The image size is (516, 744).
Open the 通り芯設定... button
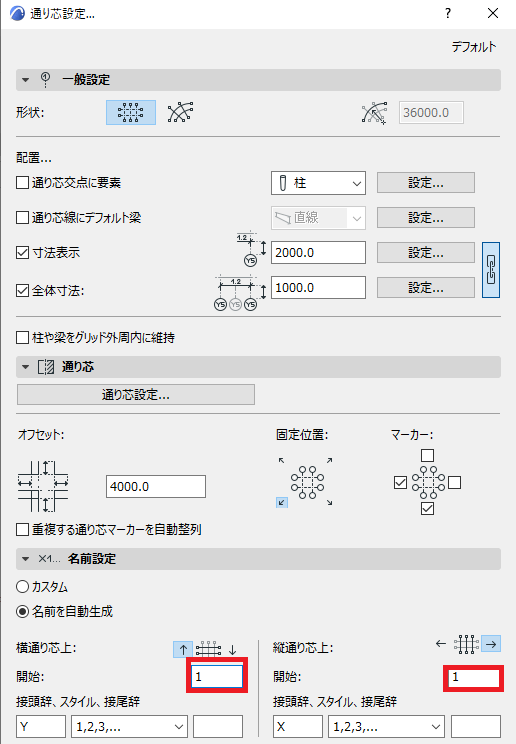pyautogui.click(x=136, y=395)
